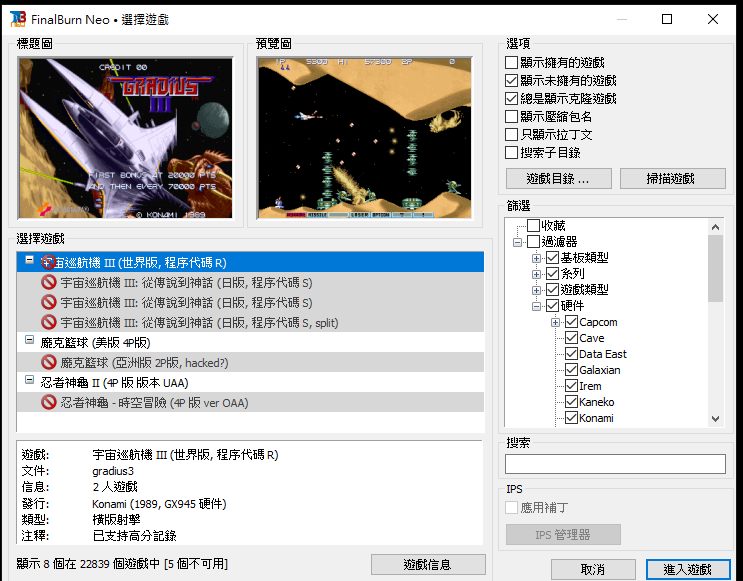This screenshot has width=743, height=581.
Task: Click the 已支持高分記錄 note text
Action: [134, 536]
